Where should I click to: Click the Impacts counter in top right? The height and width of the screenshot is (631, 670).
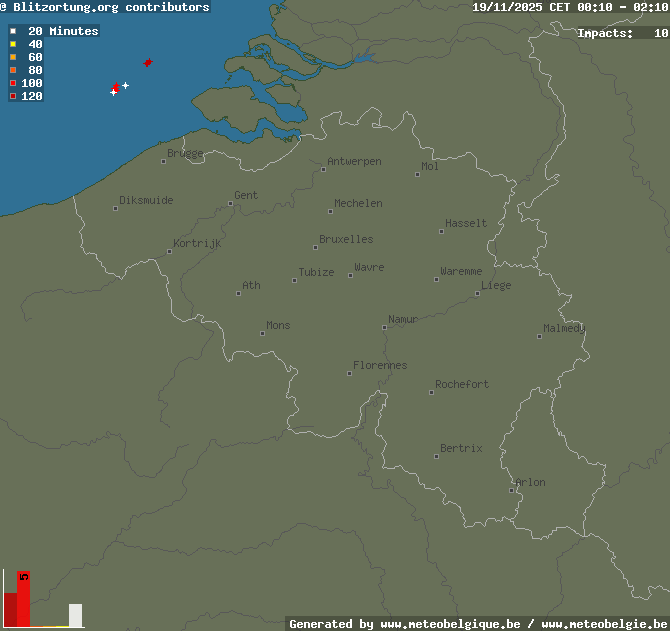coord(622,33)
